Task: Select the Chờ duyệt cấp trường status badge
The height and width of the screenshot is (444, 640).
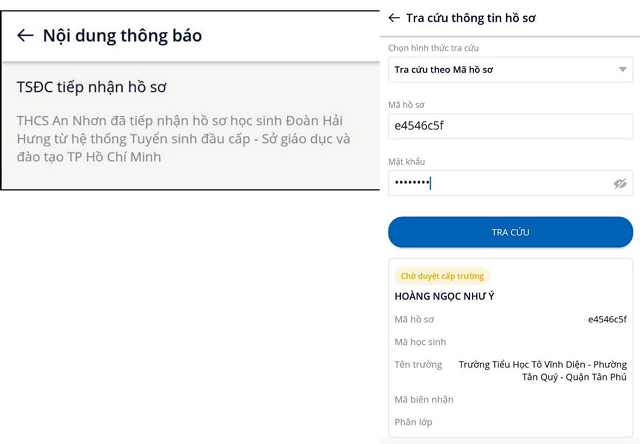Action: [442, 276]
